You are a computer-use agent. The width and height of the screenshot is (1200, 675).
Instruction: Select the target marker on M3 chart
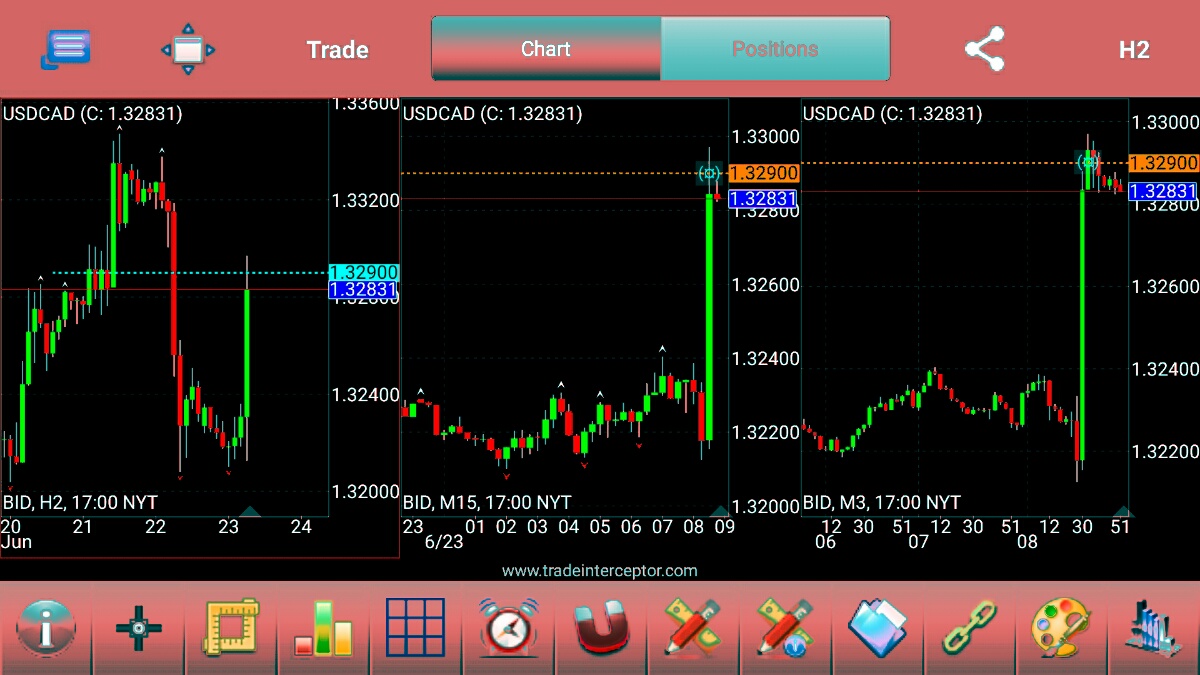tap(1088, 162)
